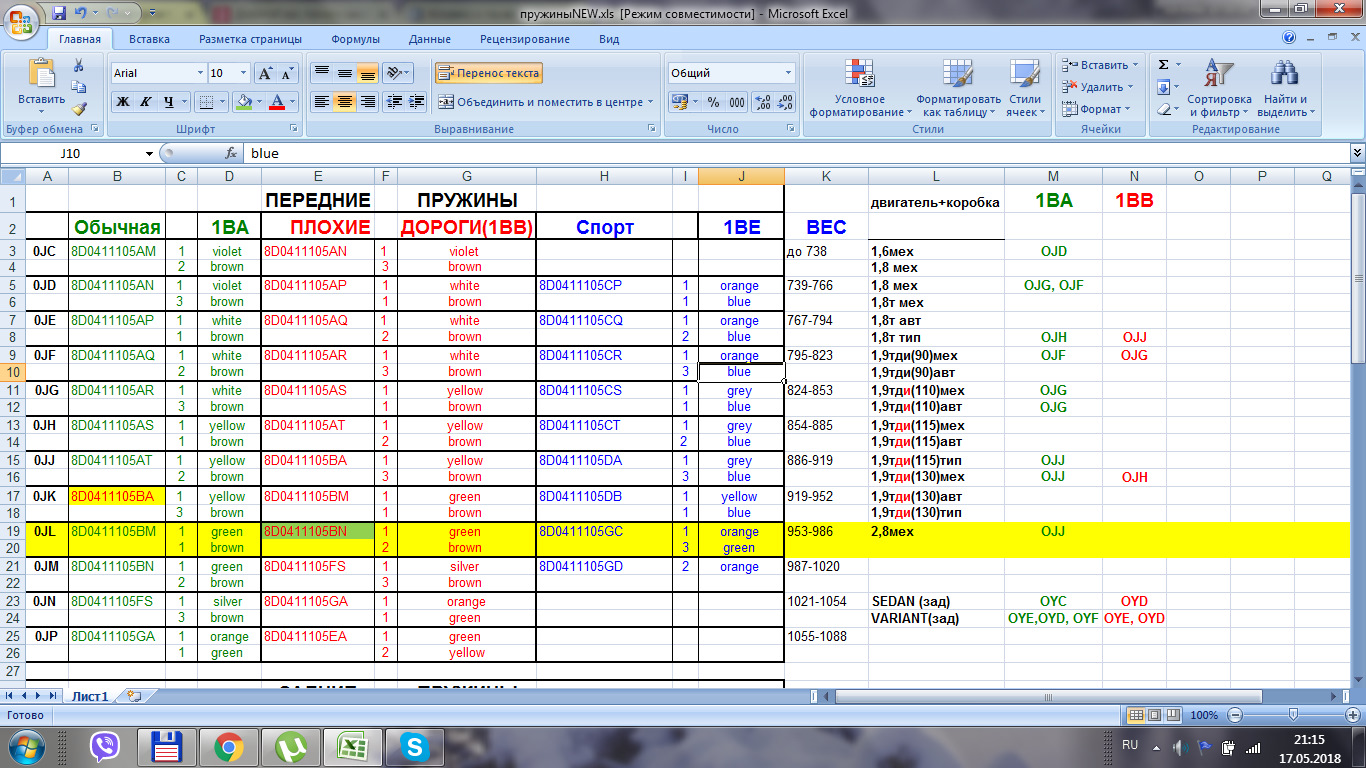The image size is (1366, 768).
Task: Open the Данные ribbon tab
Action: (429, 39)
